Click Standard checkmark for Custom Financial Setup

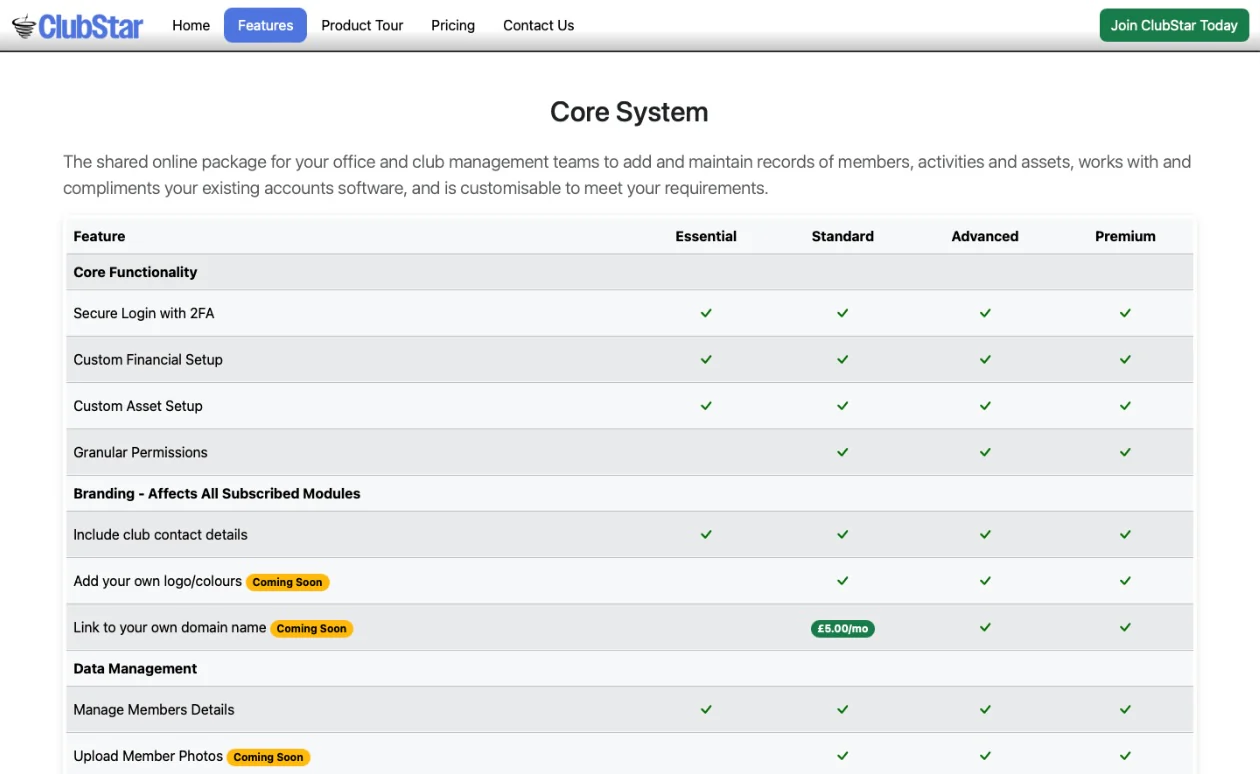point(843,359)
